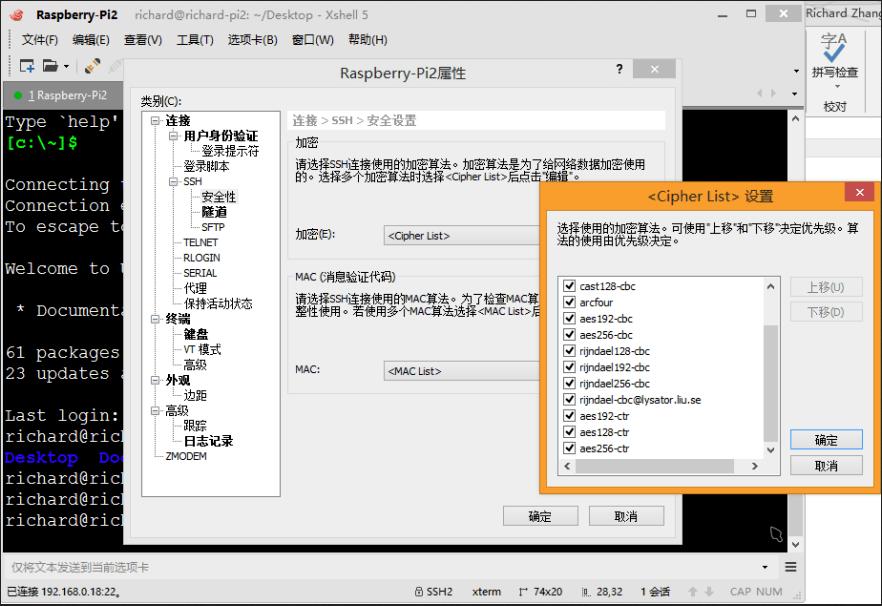The image size is (882, 606).
Task: Click the SSH2 lock icon in status bar
Action: 418,591
